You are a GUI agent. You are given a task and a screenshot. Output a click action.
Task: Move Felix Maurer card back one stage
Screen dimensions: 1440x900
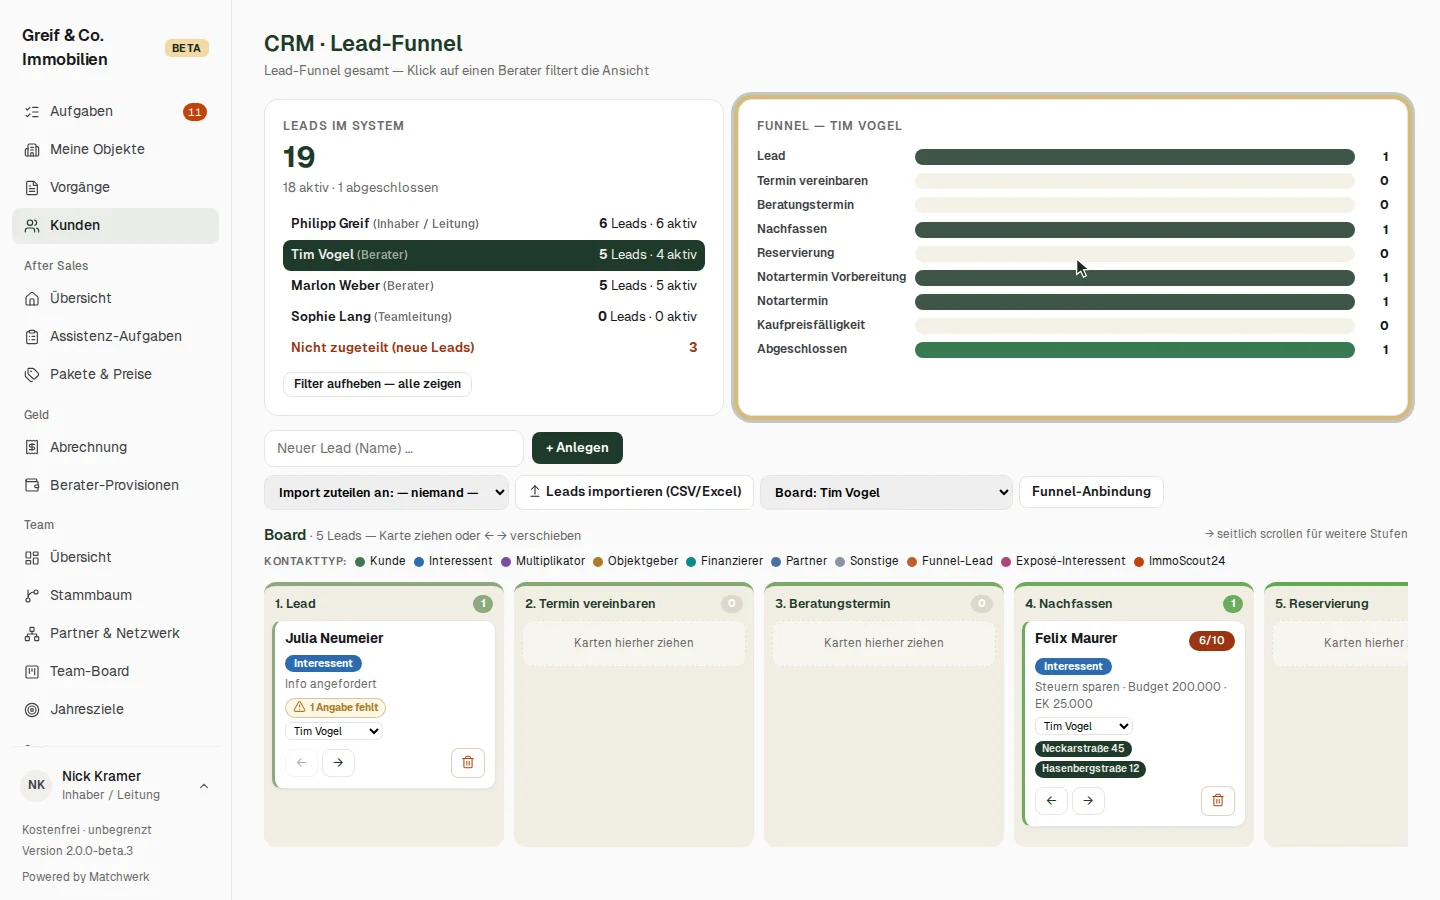point(1051,800)
